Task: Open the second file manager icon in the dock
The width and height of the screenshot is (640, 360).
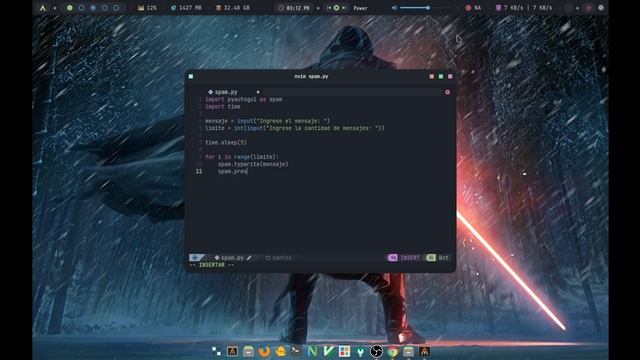Action: 409,351
